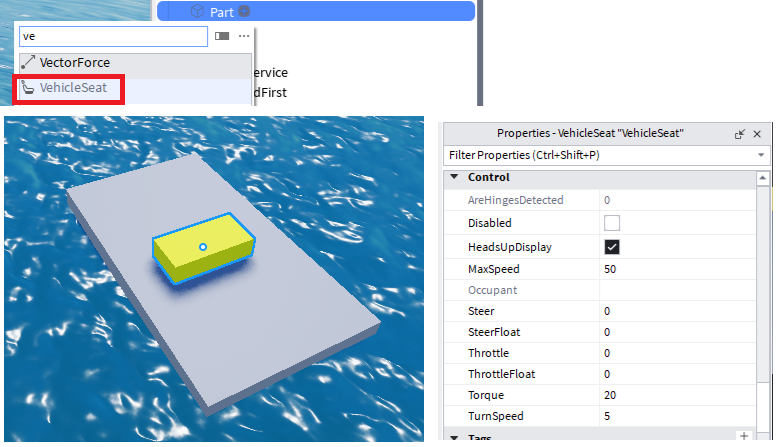Click the object search input field
The width and height of the screenshot is (778, 447).
pyautogui.click(x=112, y=36)
